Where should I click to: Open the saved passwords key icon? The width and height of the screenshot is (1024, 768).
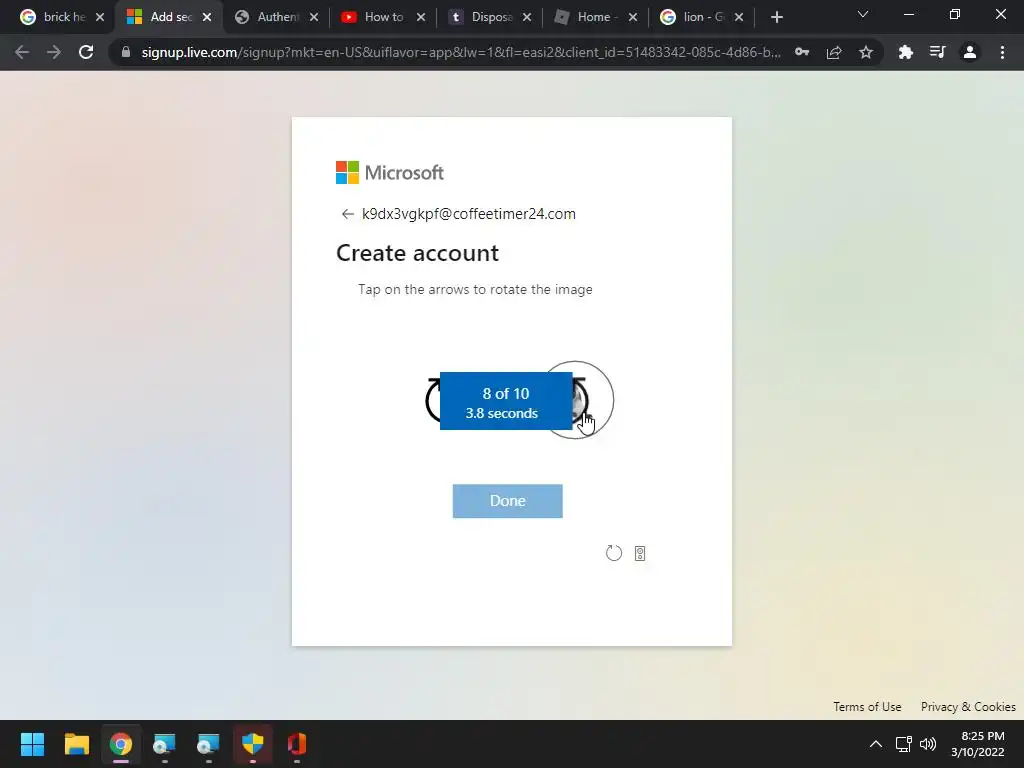pyautogui.click(x=802, y=52)
